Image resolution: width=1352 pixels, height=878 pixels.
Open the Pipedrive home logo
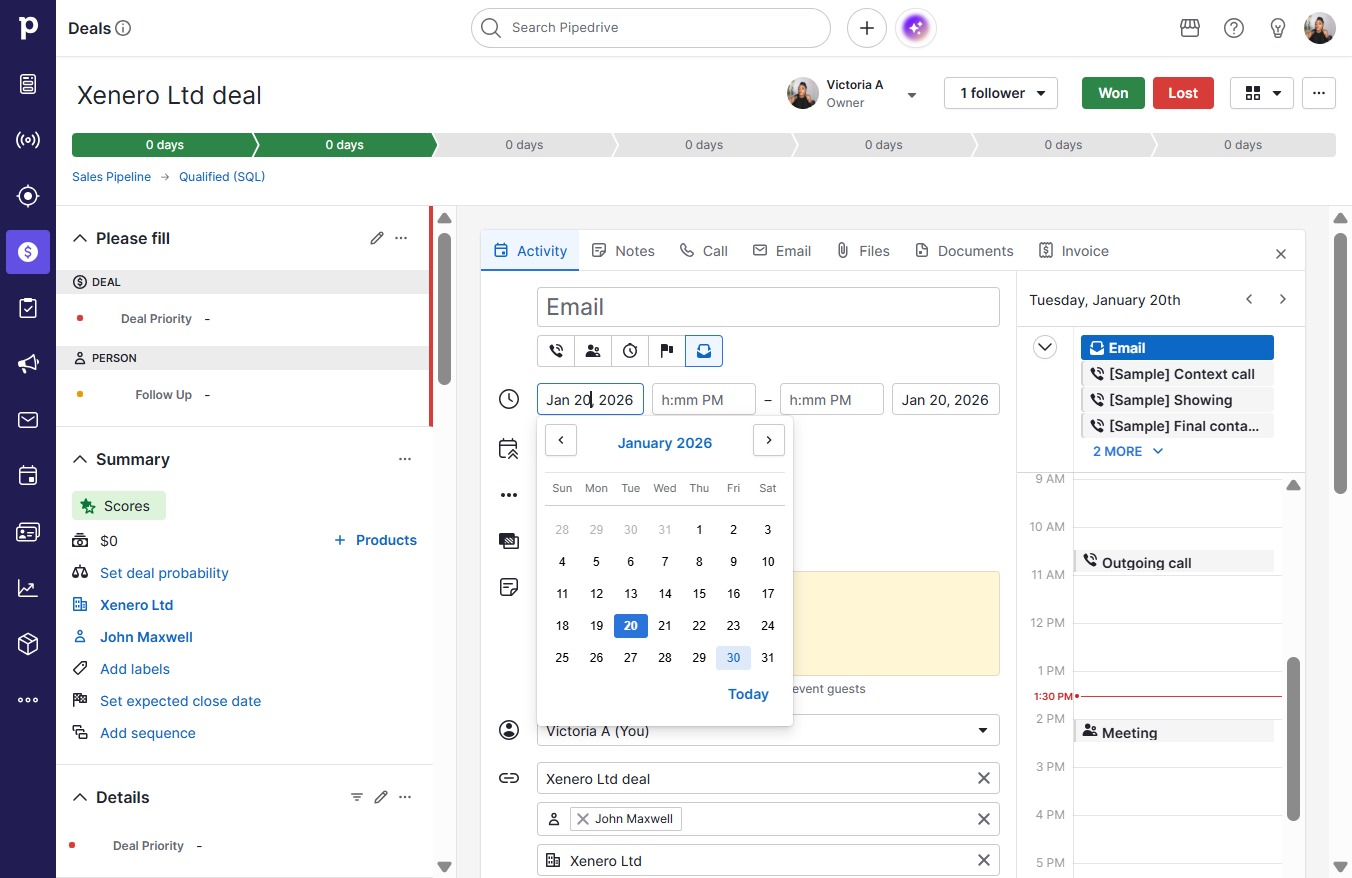28,28
